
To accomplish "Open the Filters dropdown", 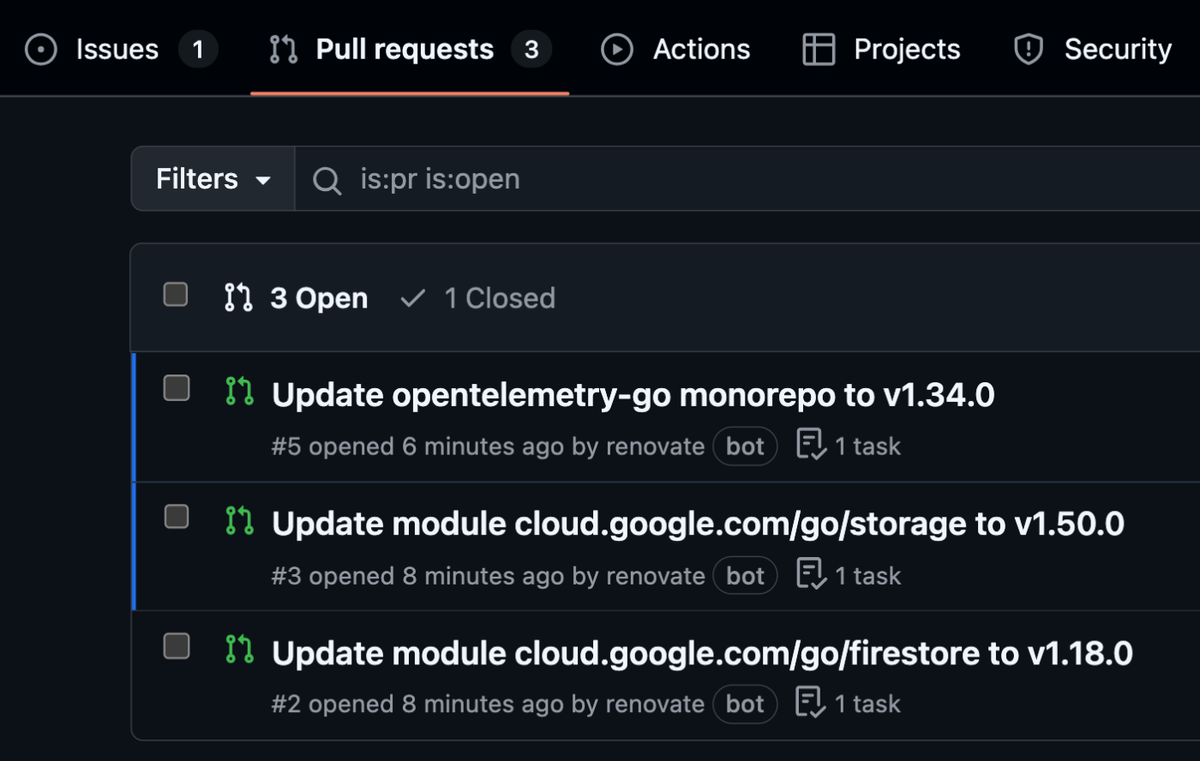I will tap(213, 179).
